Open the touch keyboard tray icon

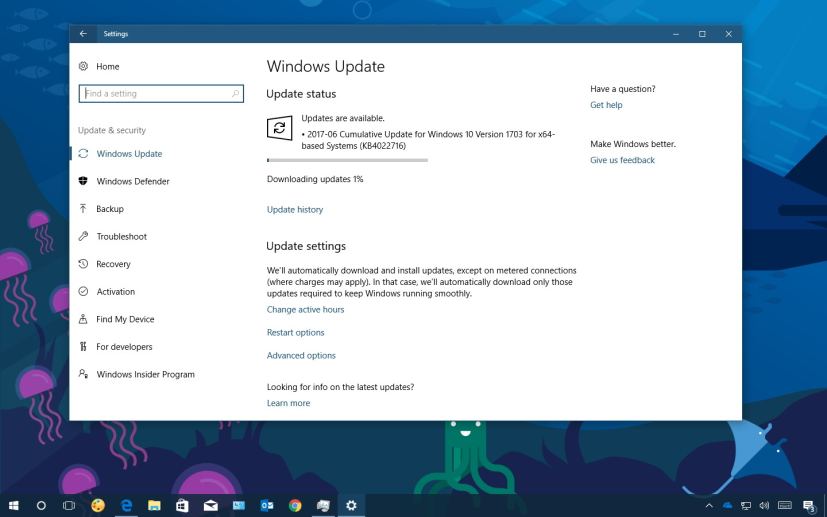tap(785, 505)
